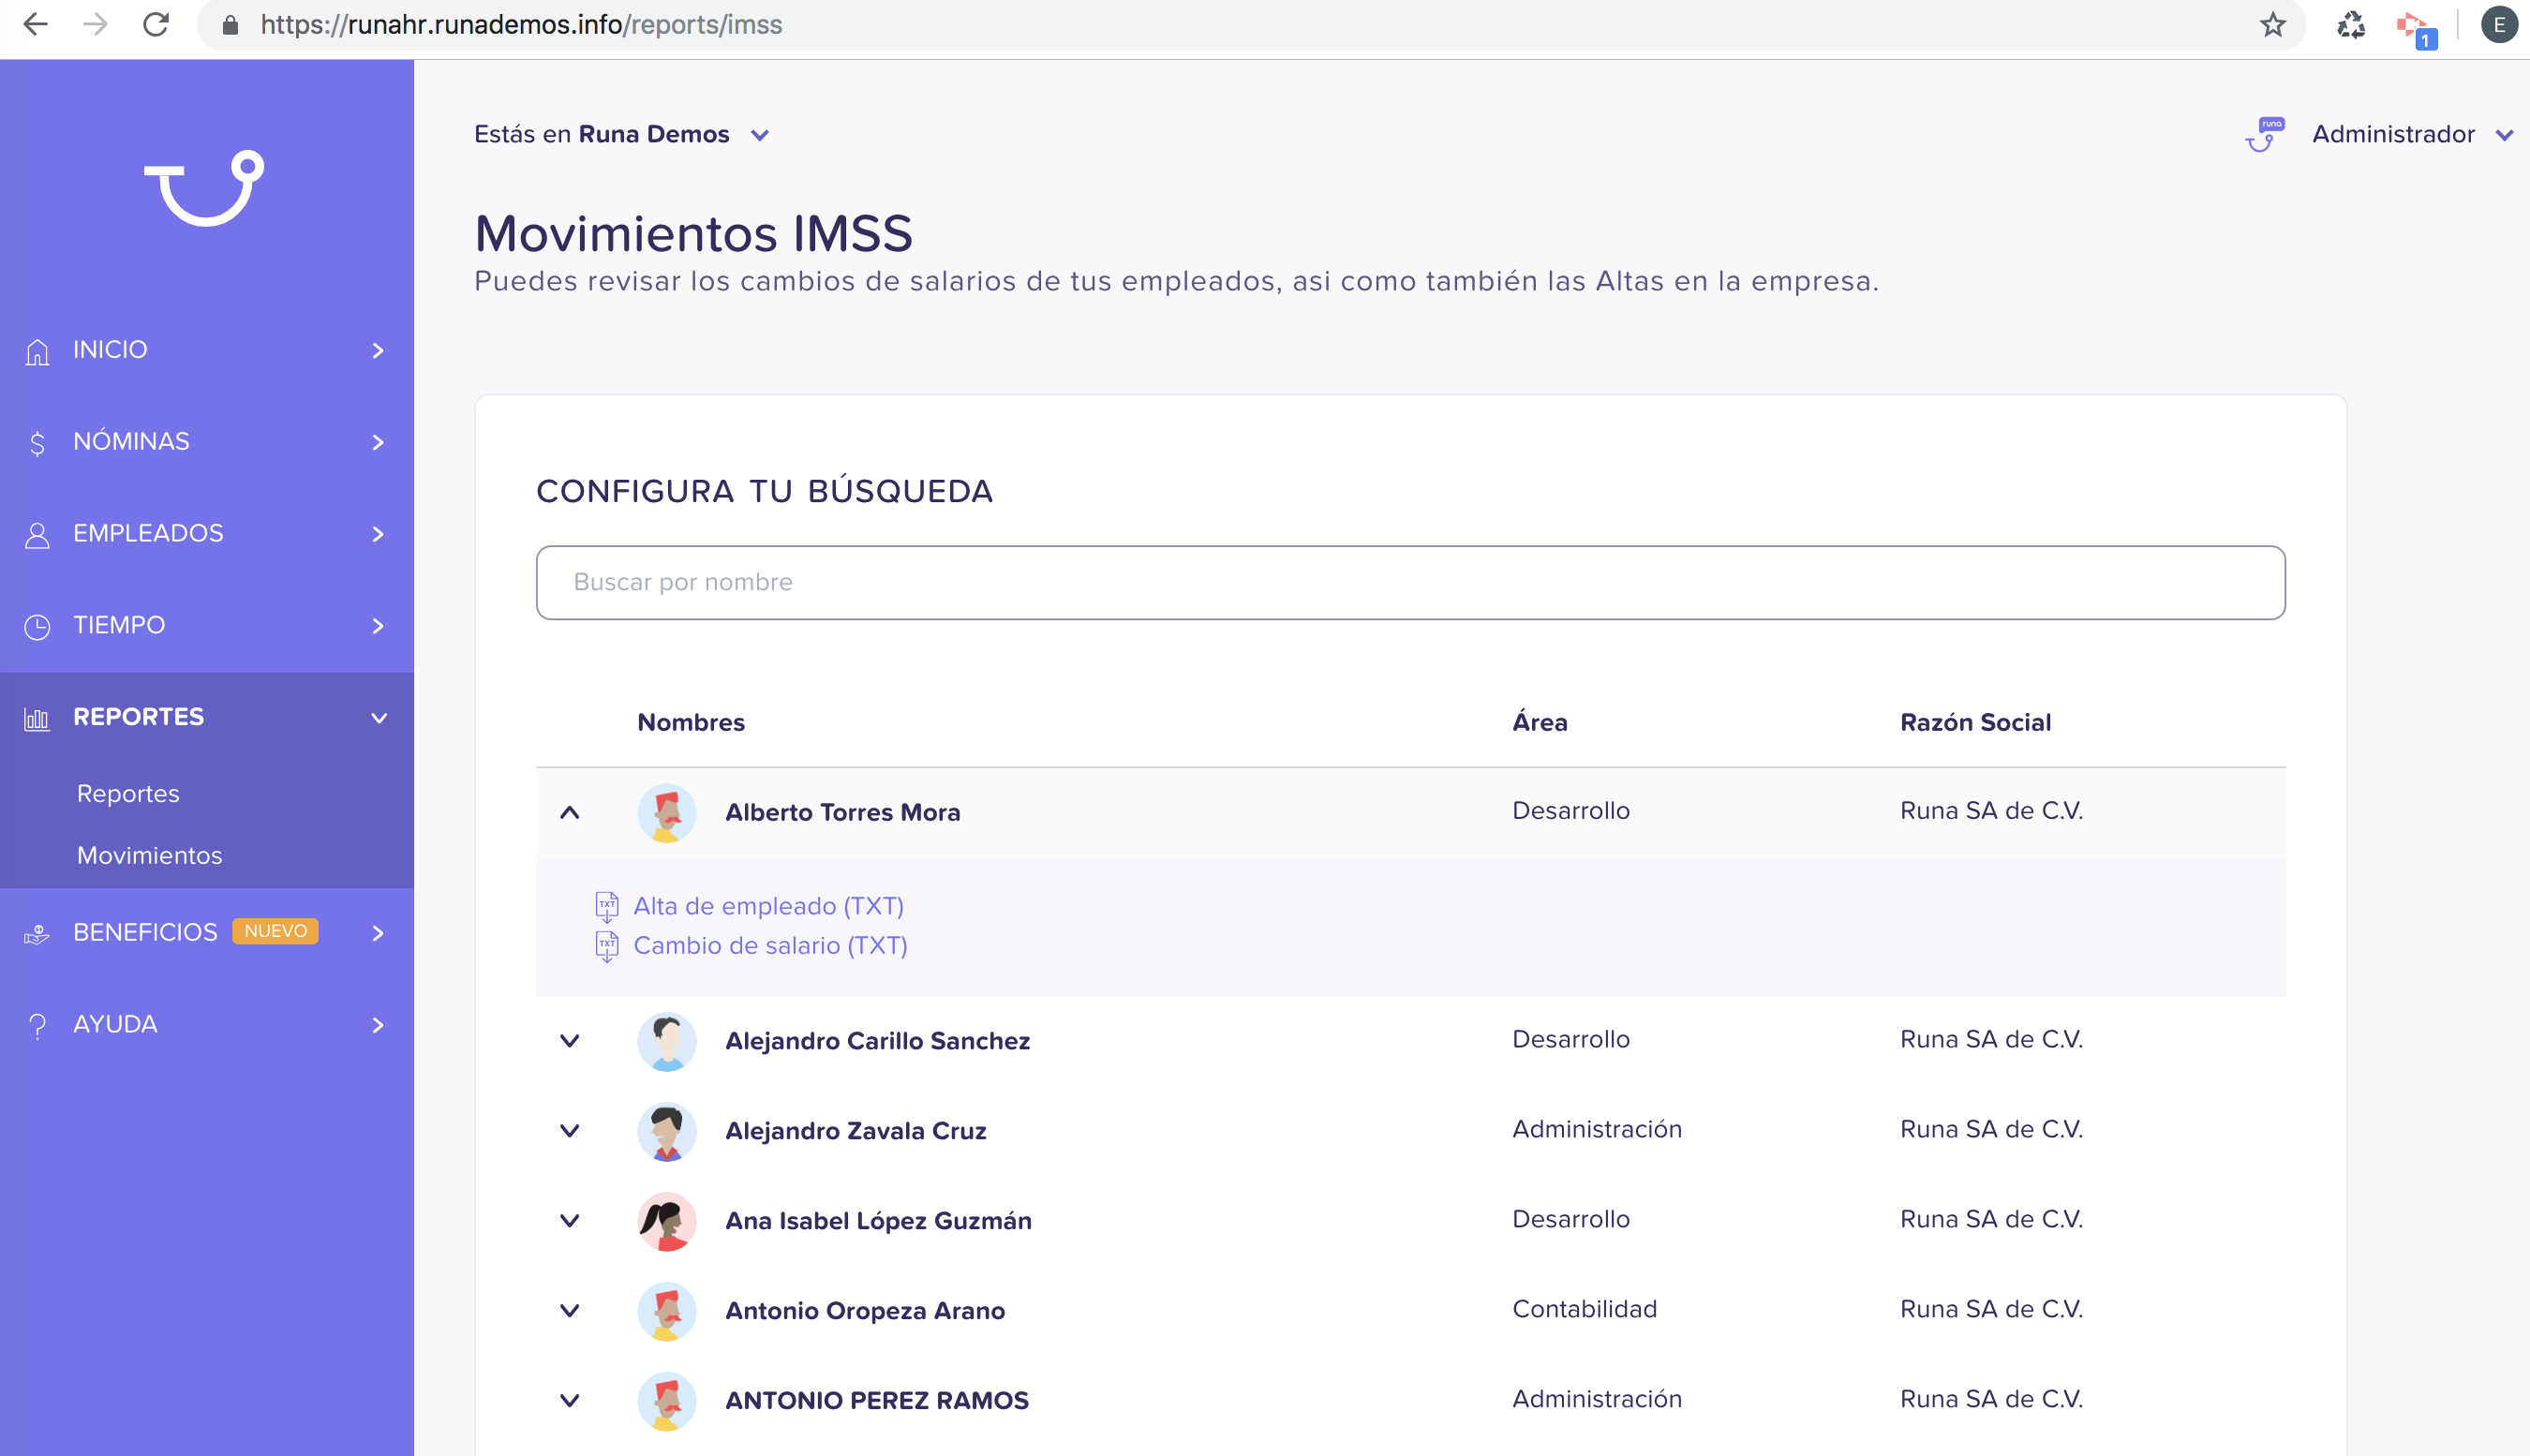Reload the page with refresh icon
The width and height of the screenshot is (2530, 1456).
[156, 24]
